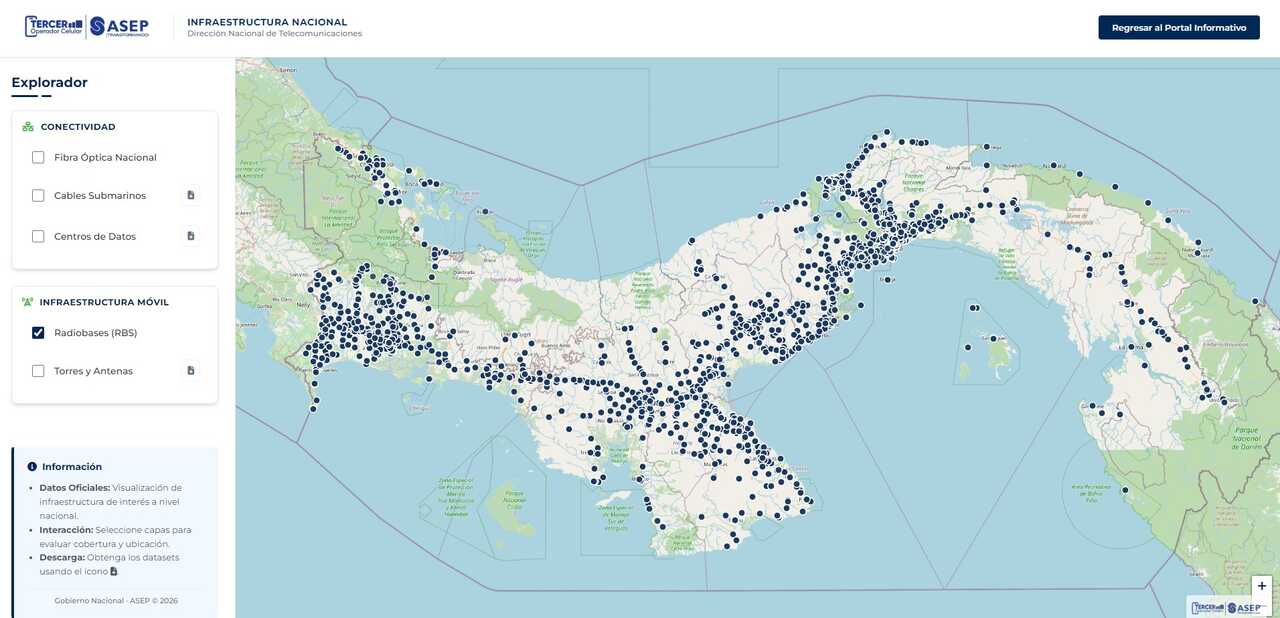
Task: Turn on the Centros de Datos checkbox
Action: click(38, 236)
